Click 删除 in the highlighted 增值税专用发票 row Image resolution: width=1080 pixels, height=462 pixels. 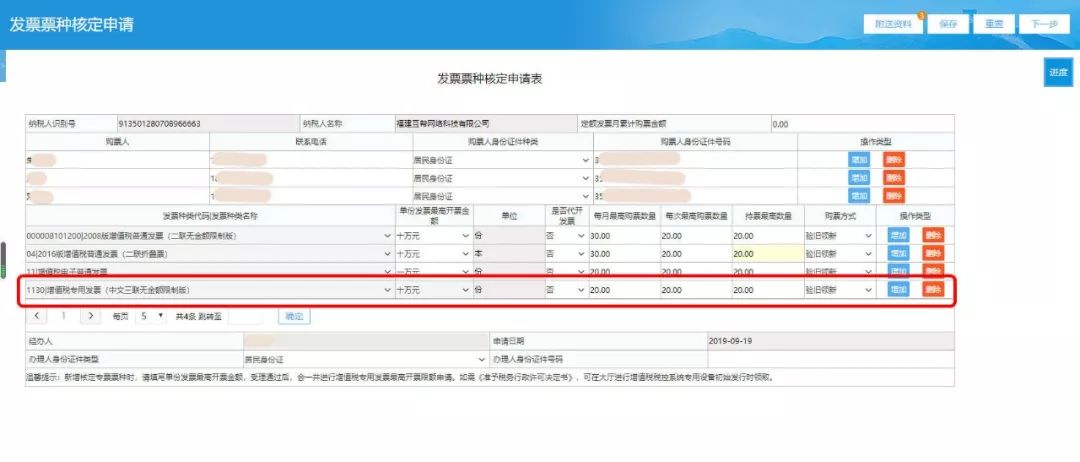point(932,289)
